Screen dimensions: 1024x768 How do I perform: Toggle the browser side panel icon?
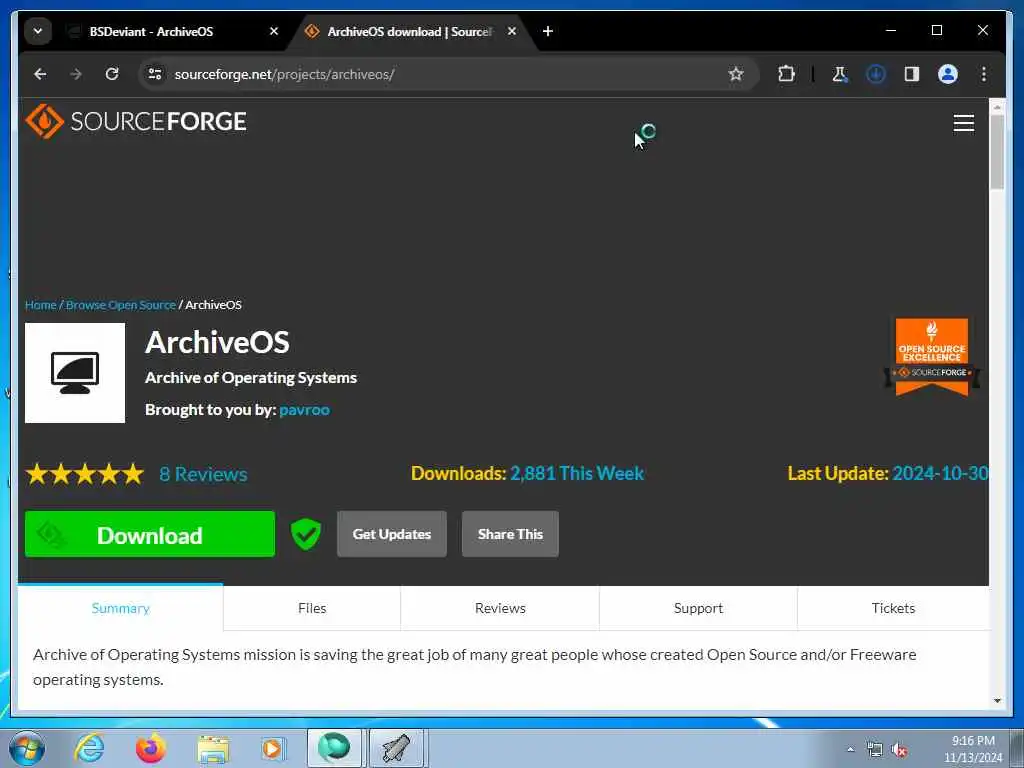(912, 74)
